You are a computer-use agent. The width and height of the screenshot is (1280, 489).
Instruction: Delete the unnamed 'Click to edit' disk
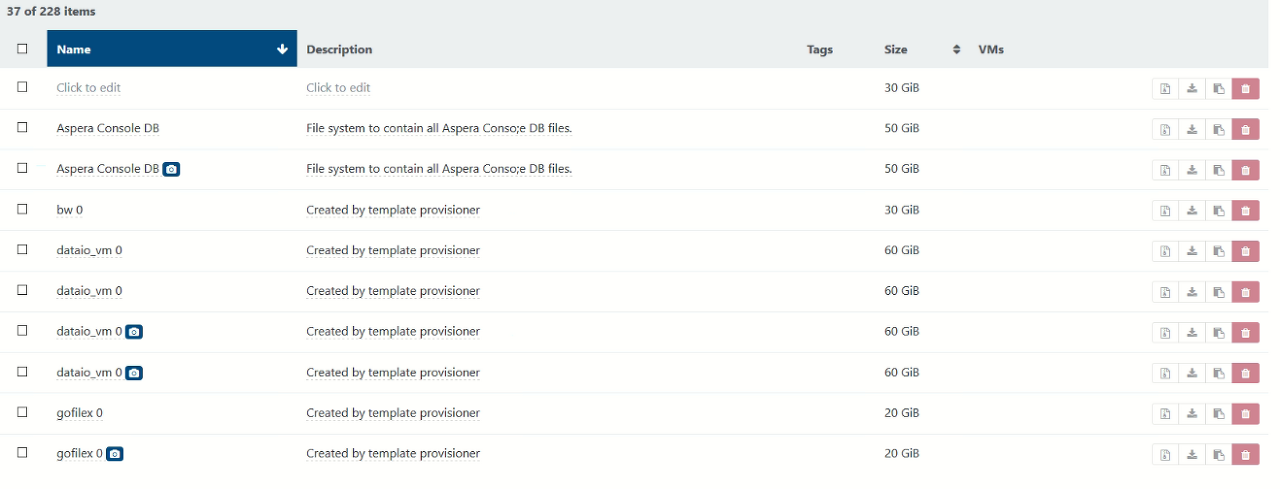click(x=1245, y=89)
